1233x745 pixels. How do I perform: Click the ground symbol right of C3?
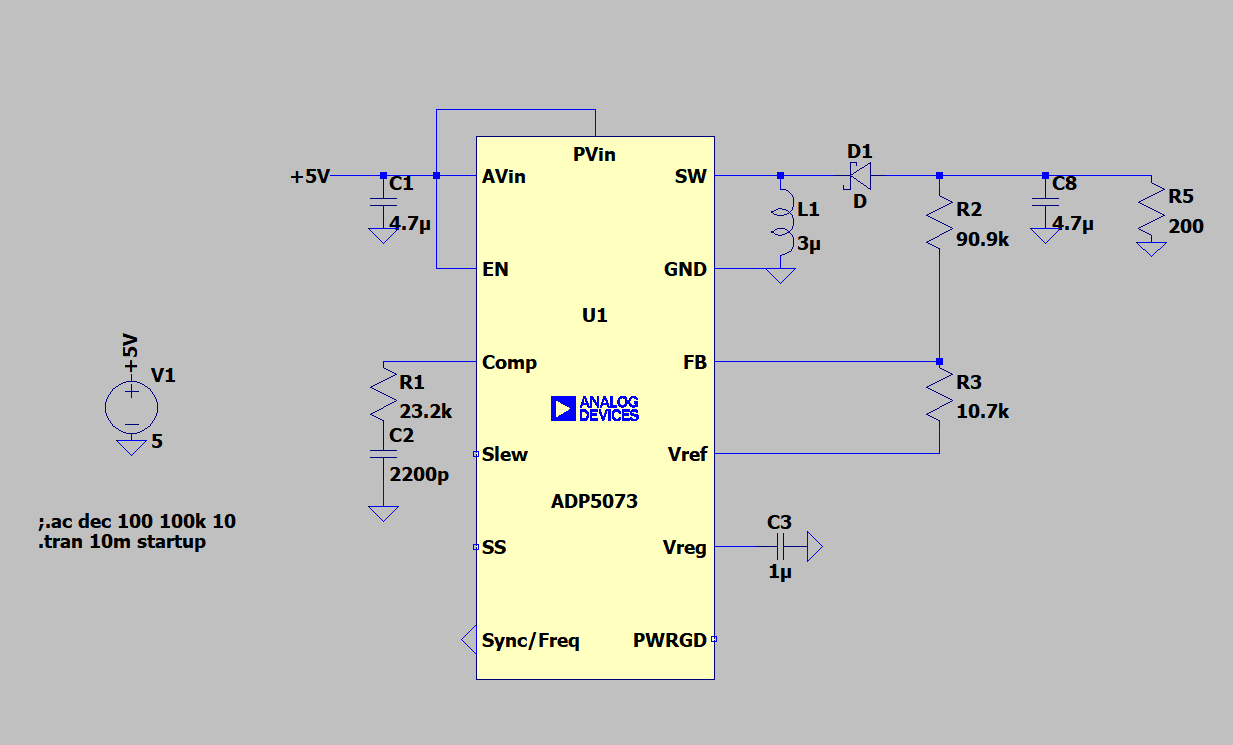click(814, 547)
